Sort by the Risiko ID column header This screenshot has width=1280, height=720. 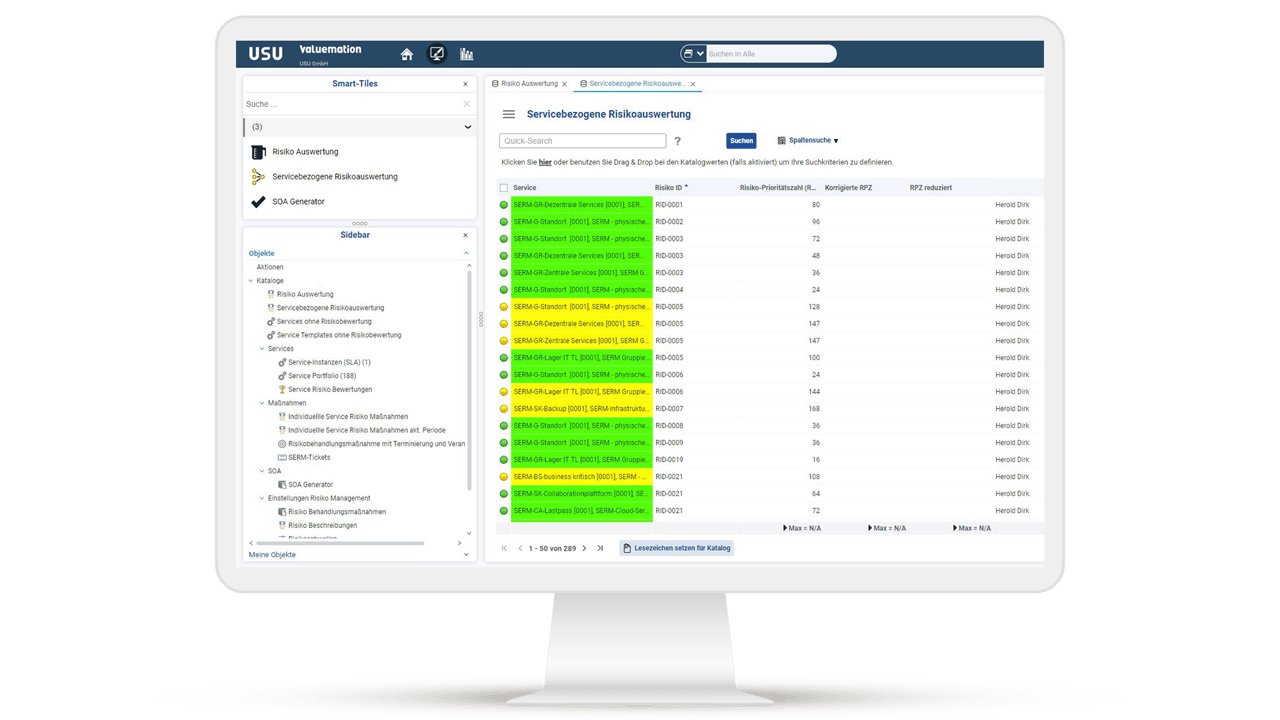[669, 188]
